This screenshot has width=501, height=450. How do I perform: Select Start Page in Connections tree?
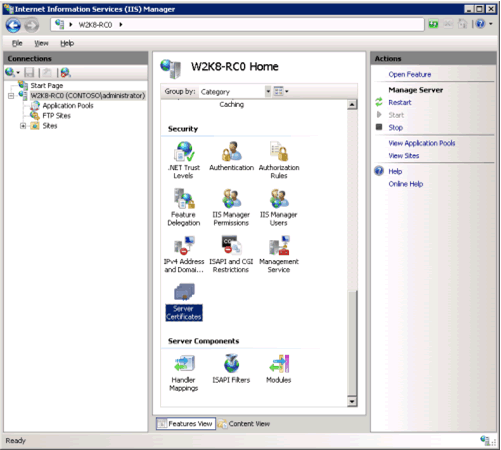pyautogui.click(x=47, y=86)
